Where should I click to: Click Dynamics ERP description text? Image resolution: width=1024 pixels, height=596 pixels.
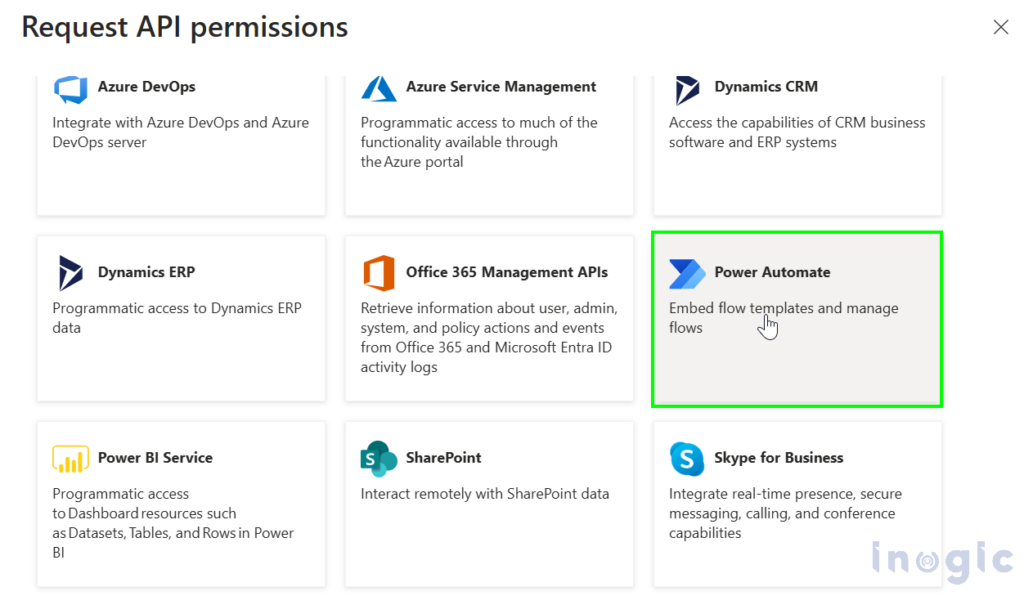coord(177,318)
